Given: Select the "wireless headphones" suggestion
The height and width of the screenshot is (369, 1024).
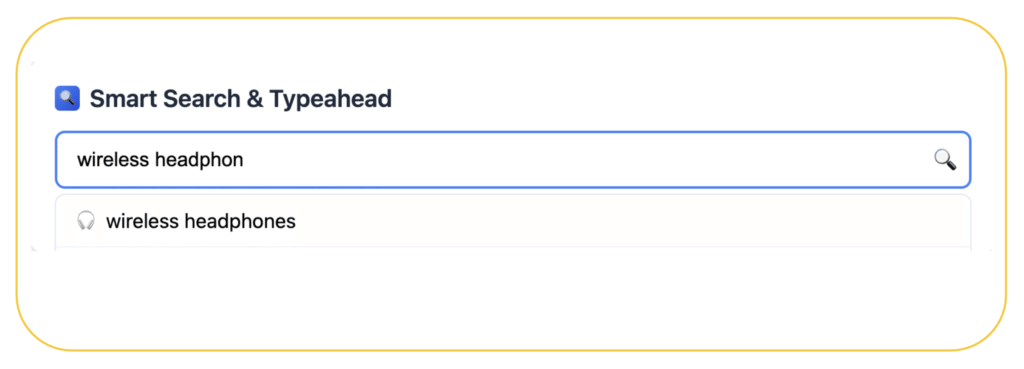Looking at the screenshot, I should (x=513, y=221).
